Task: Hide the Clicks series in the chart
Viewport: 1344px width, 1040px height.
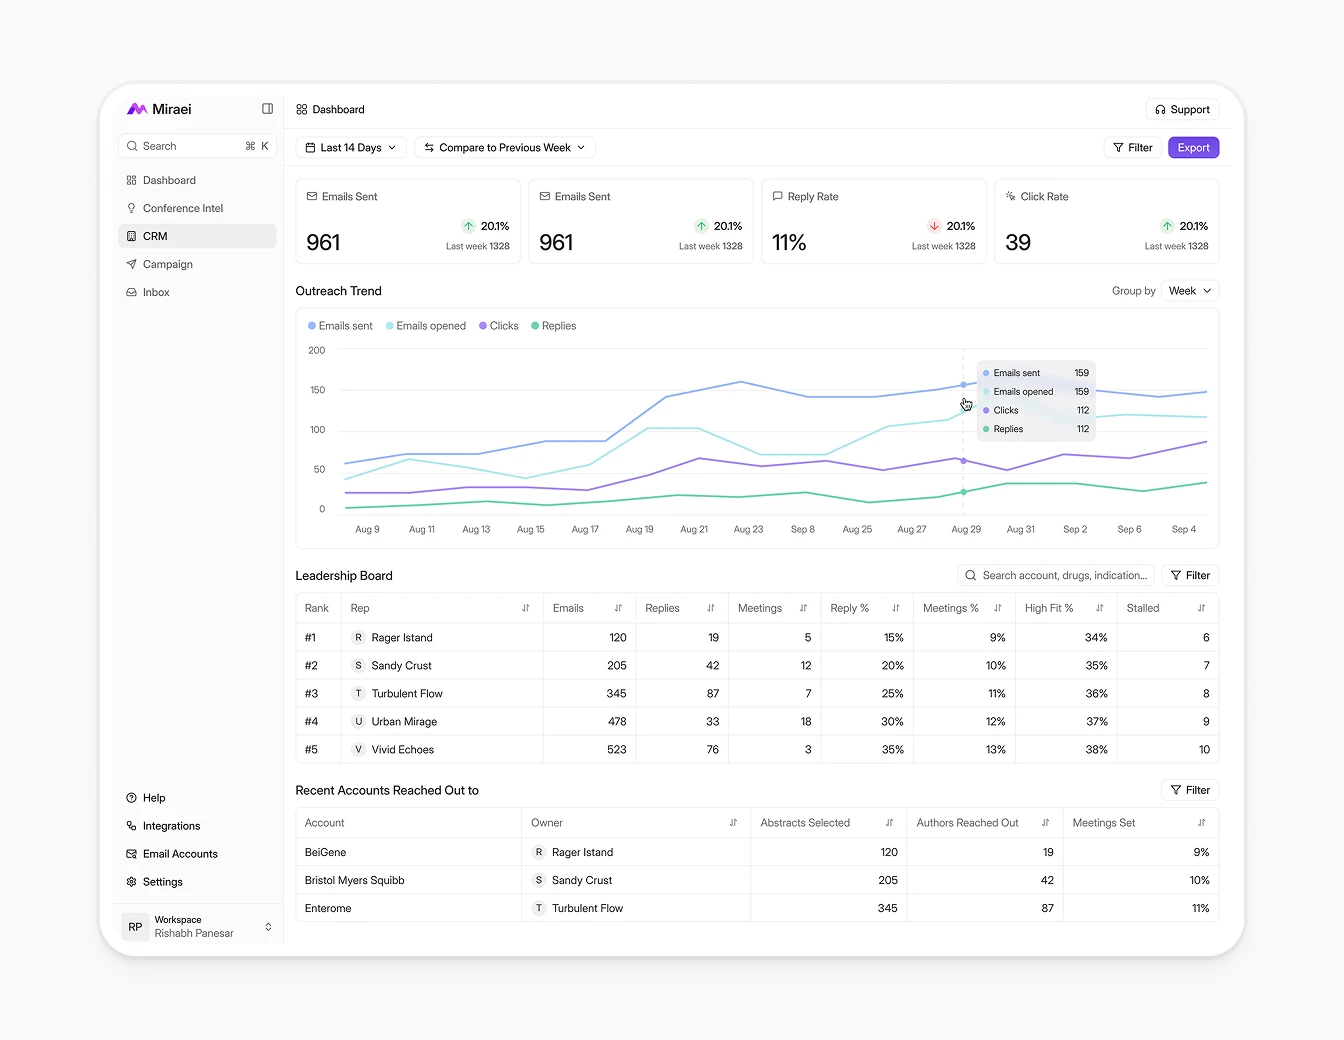Action: (498, 325)
